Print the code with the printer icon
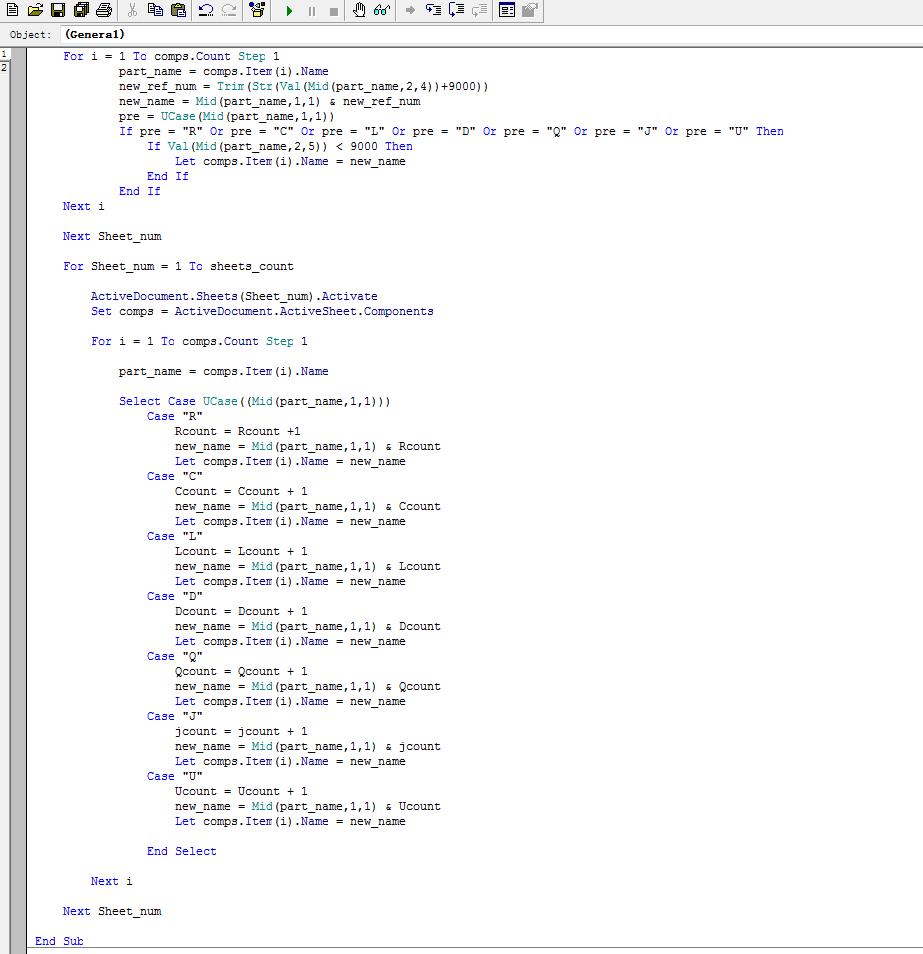Screen dimensions: 923x954 click(104, 11)
